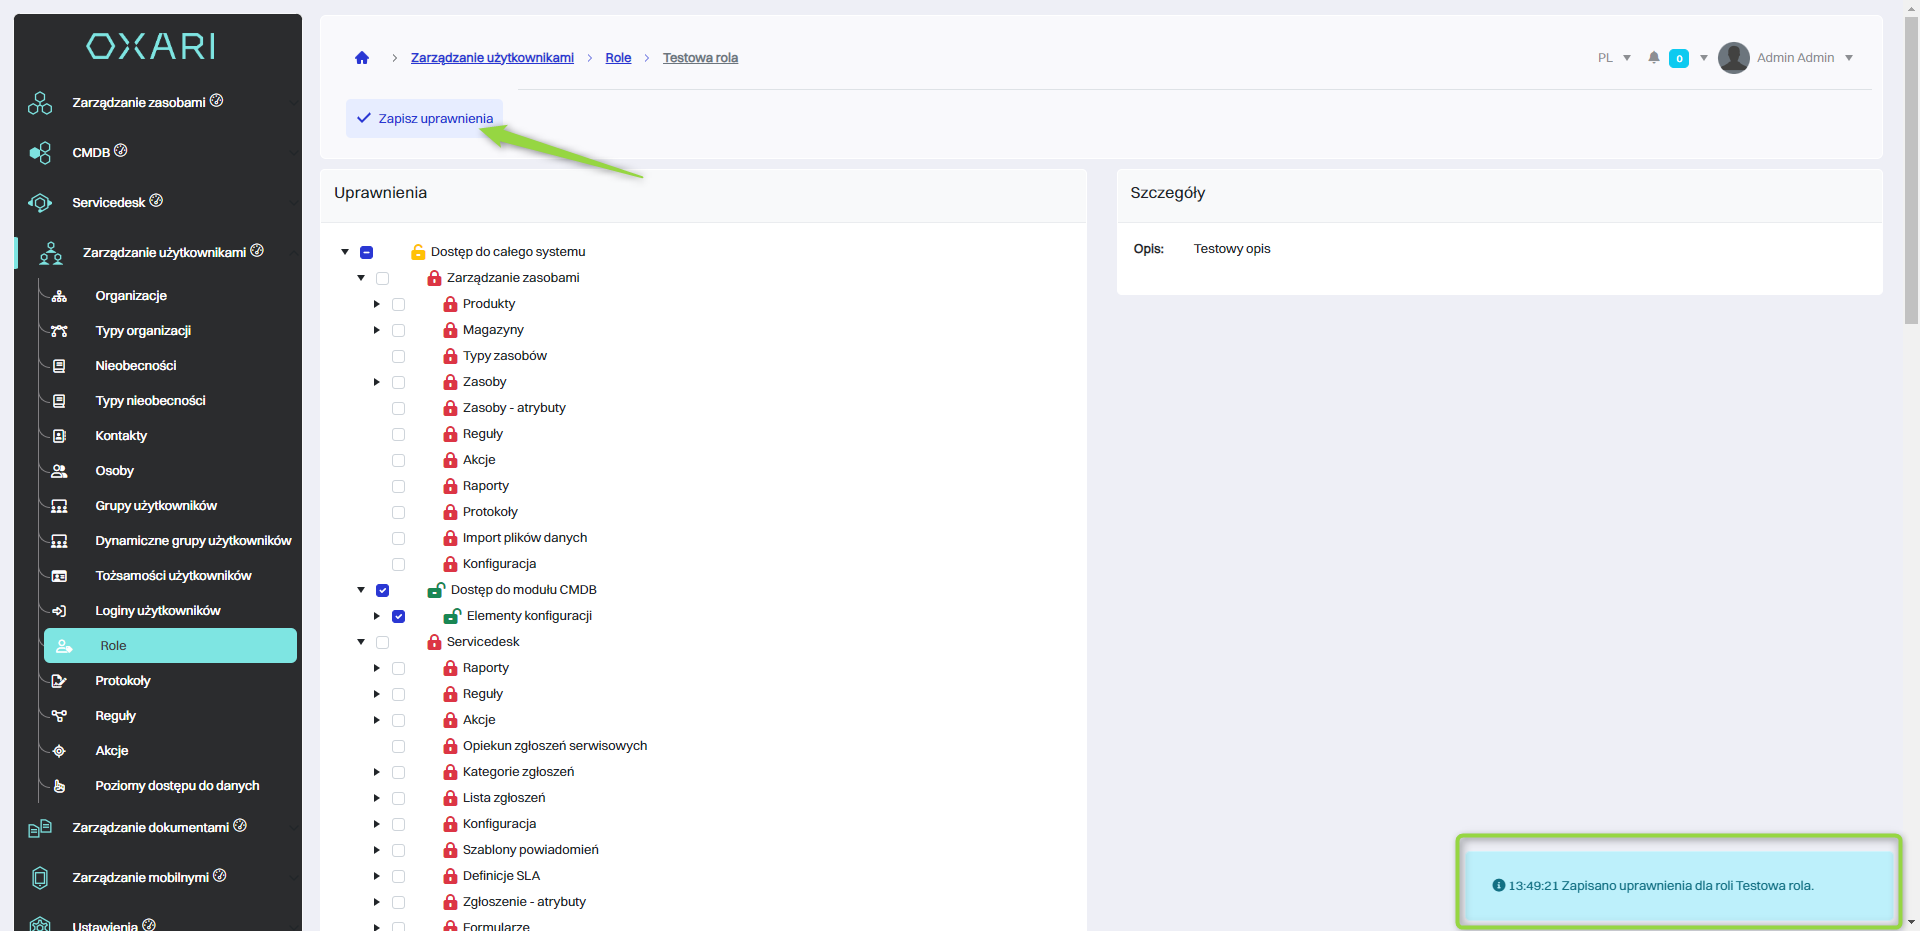Click the Zarządzanie mobilnymi sidebar icon
This screenshot has width=1920, height=931.
40,878
